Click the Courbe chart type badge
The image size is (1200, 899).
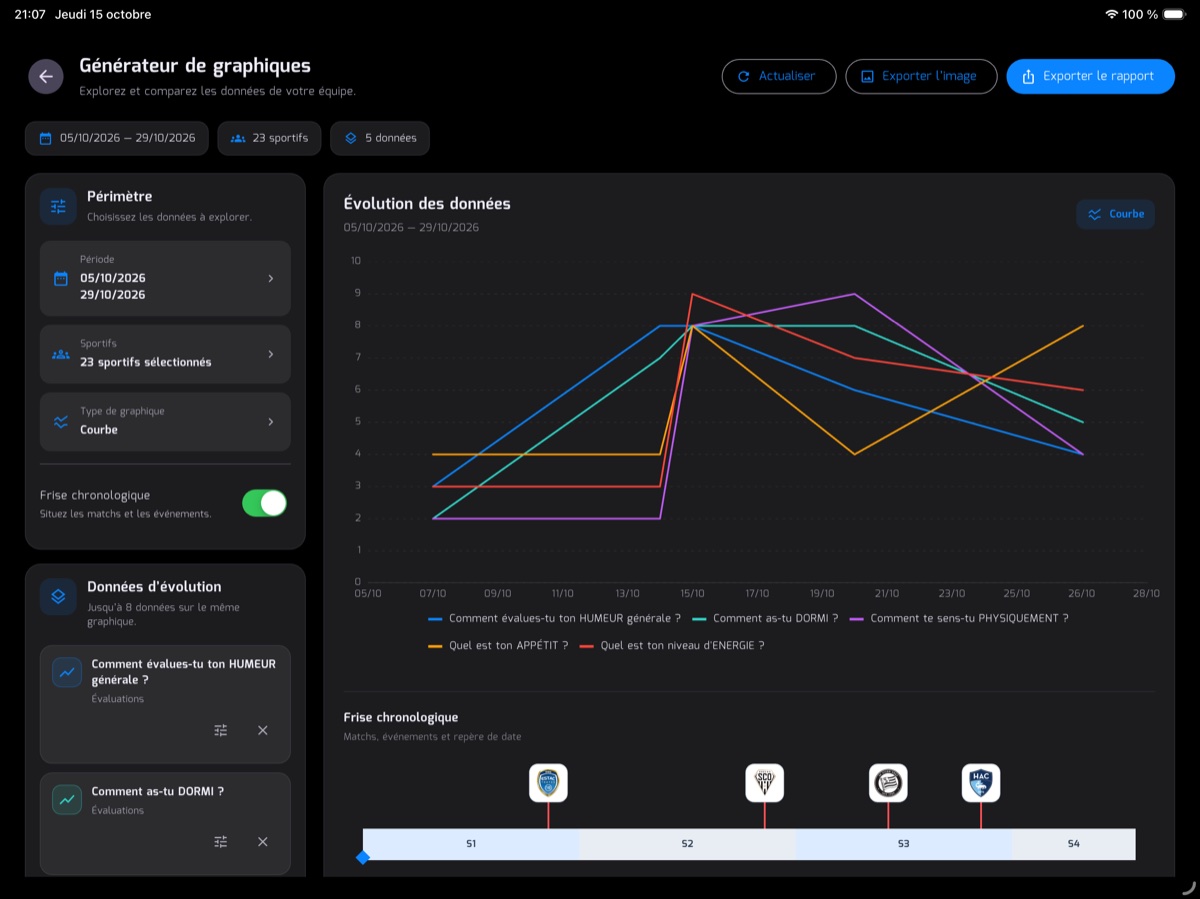coord(1115,214)
